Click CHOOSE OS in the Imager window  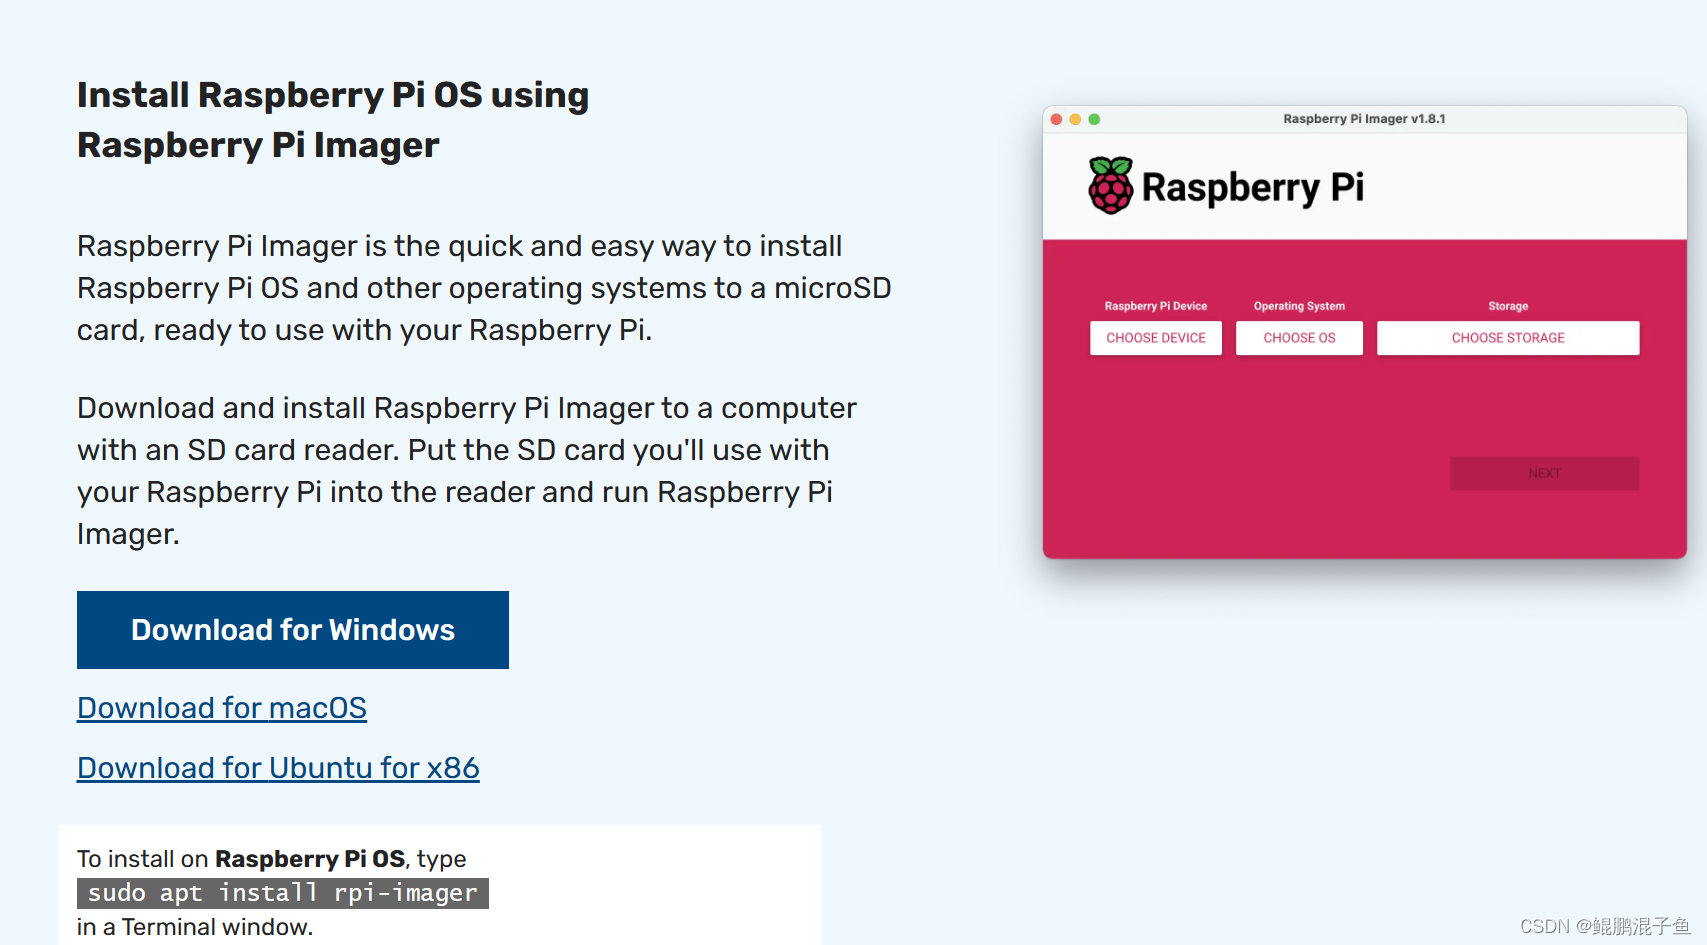click(x=1299, y=338)
